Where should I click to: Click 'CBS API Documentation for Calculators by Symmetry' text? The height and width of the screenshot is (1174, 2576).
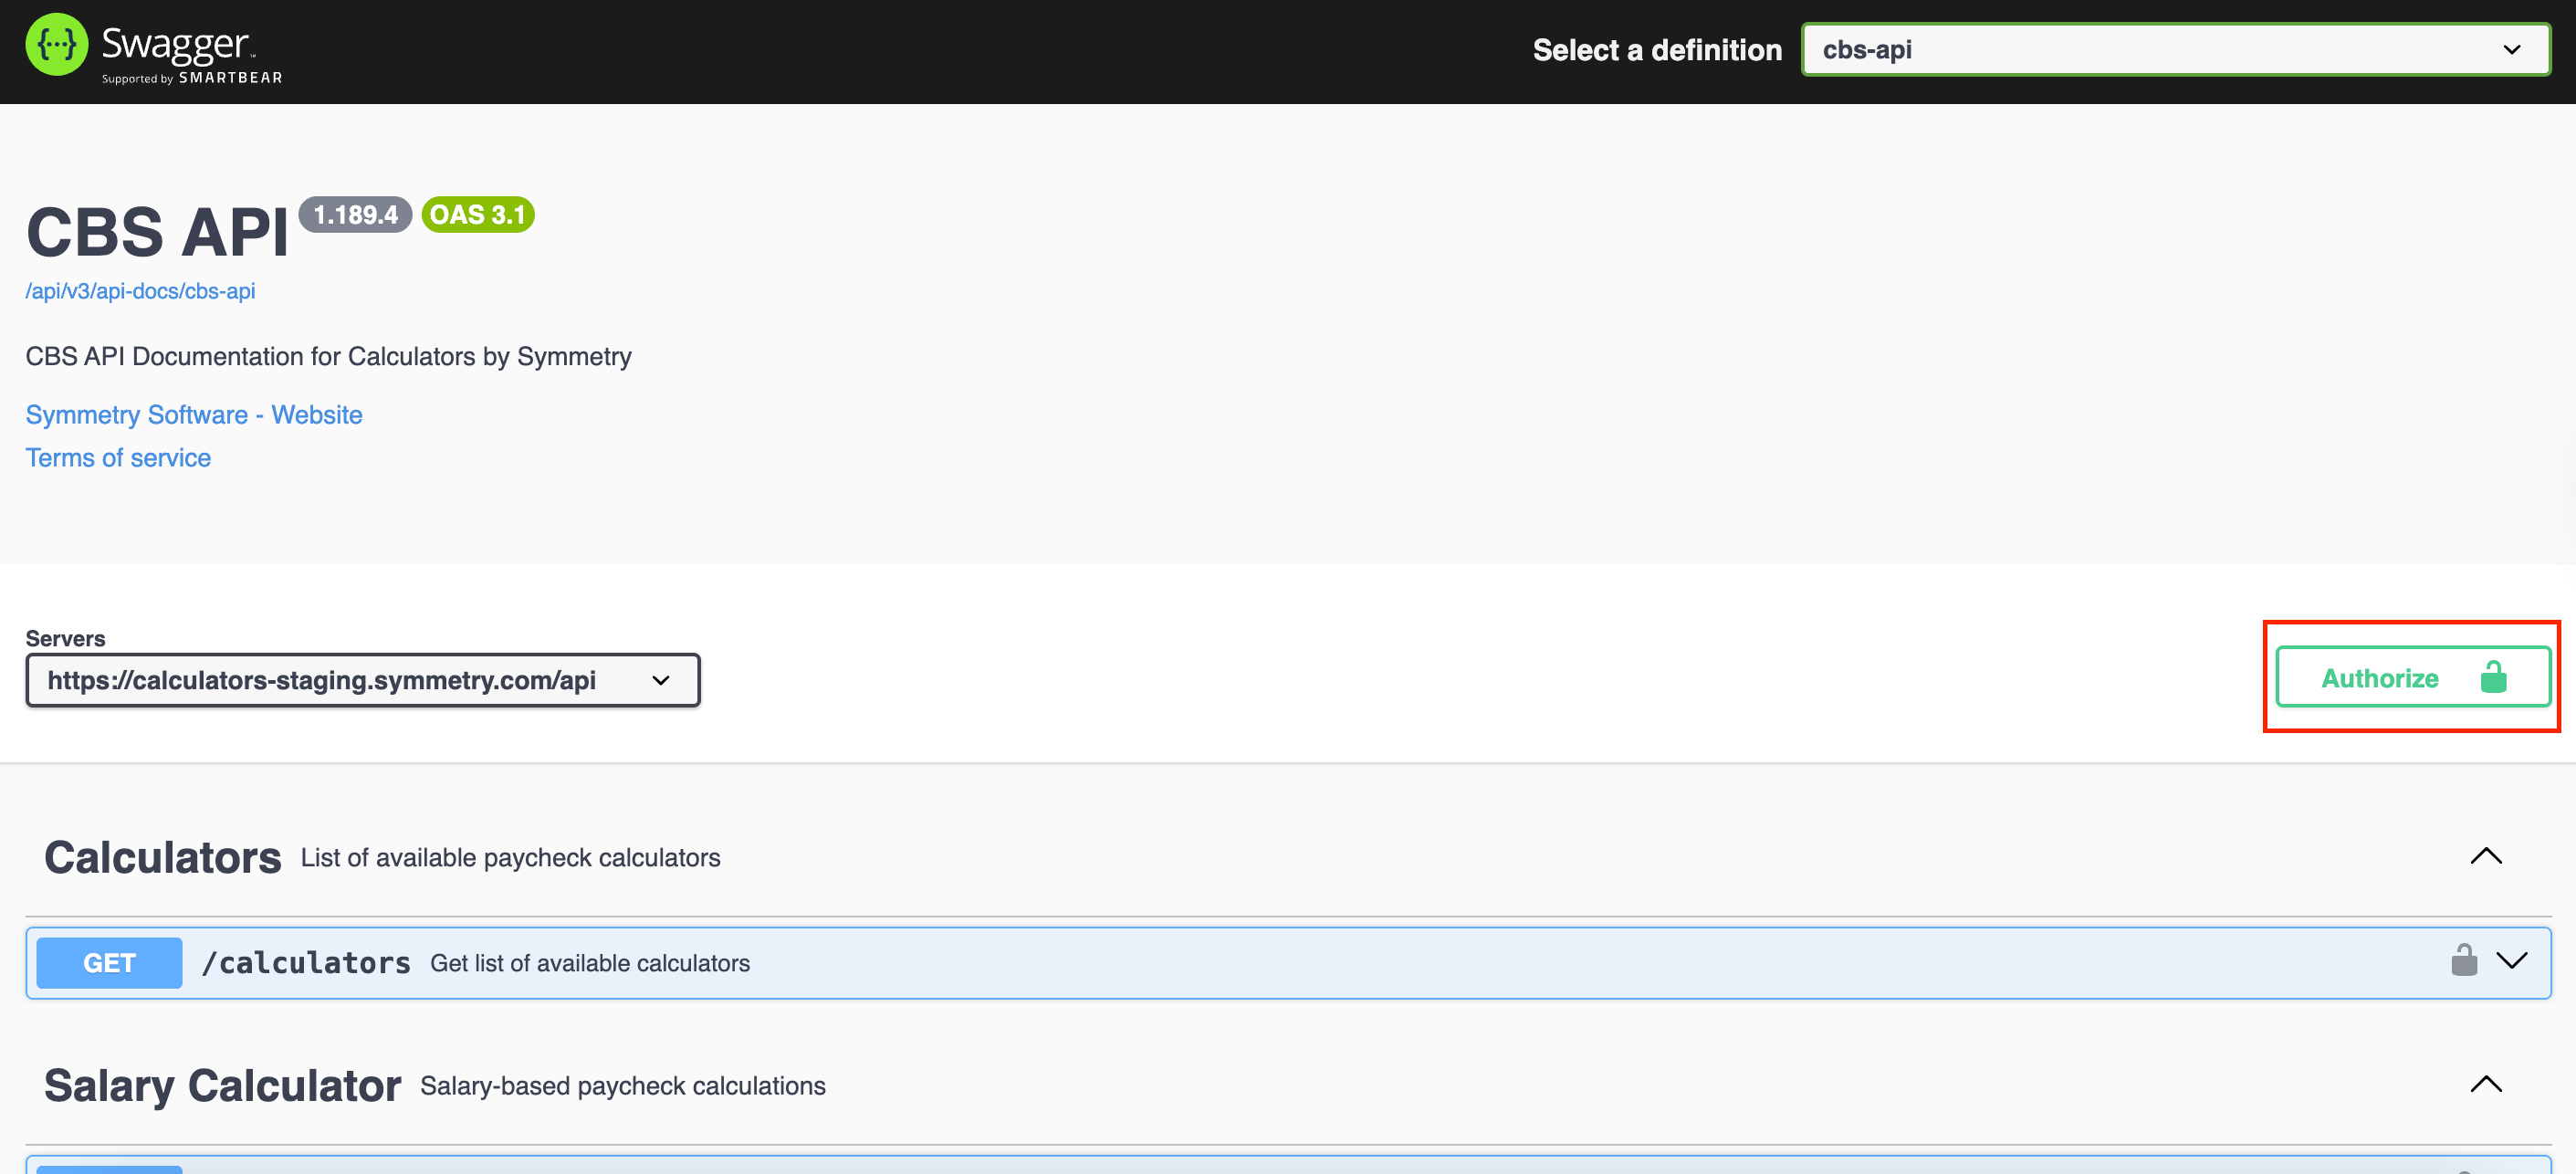coord(328,357)
